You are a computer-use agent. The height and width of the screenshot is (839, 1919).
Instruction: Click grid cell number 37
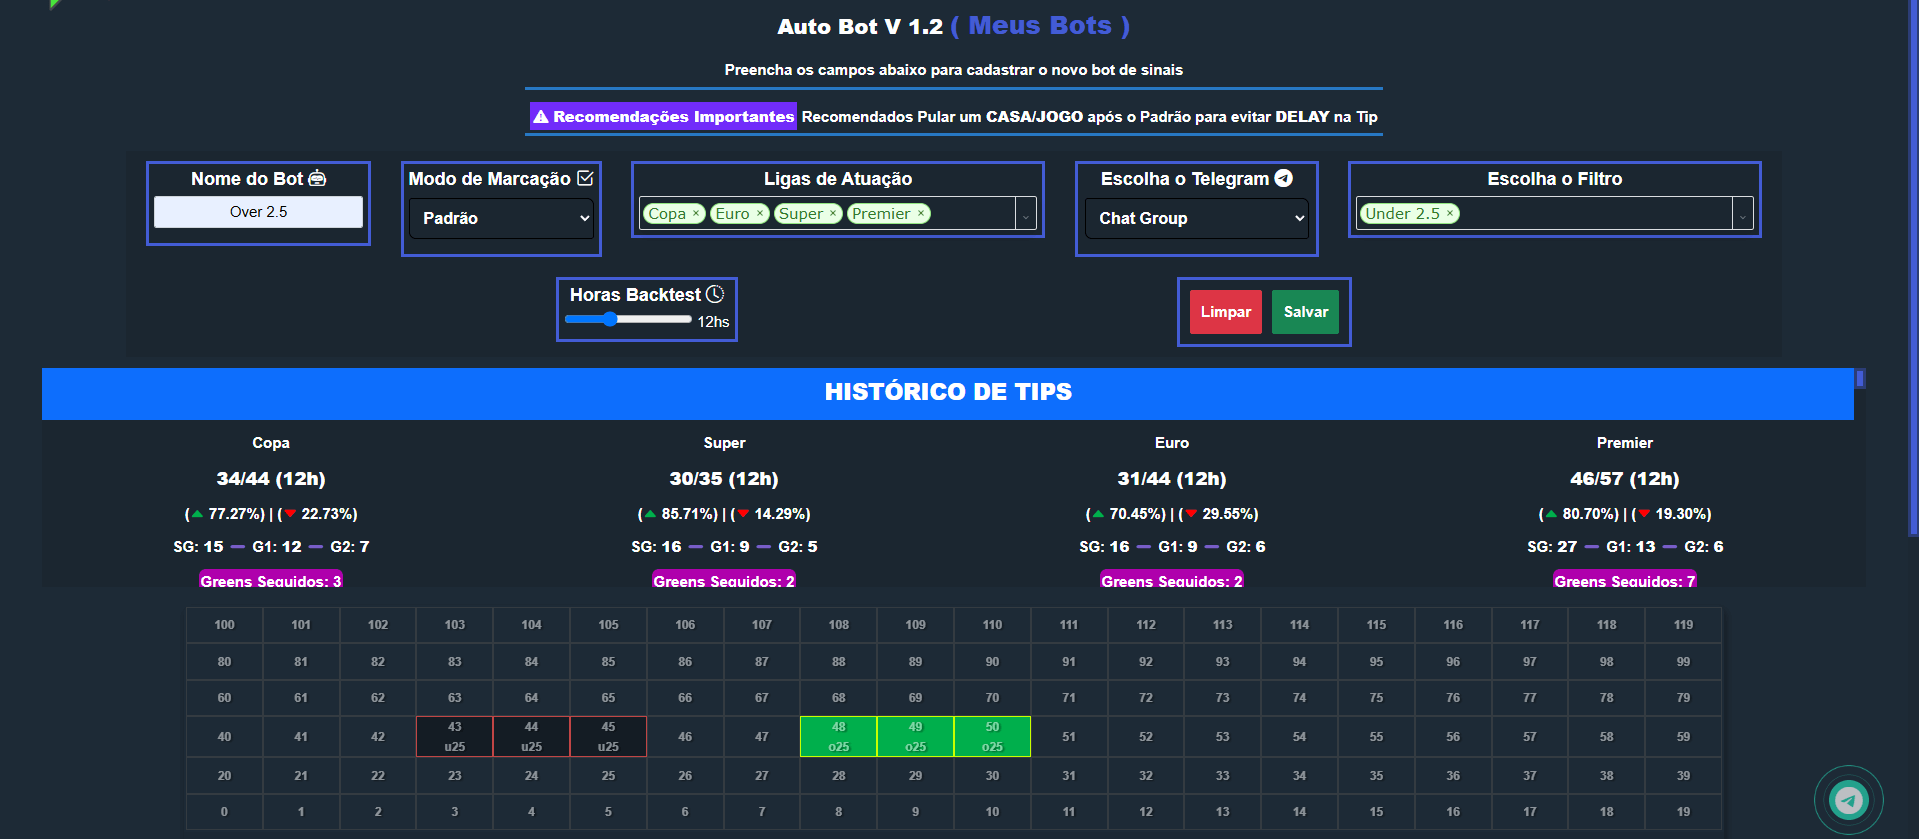(x=1530, y=776)
